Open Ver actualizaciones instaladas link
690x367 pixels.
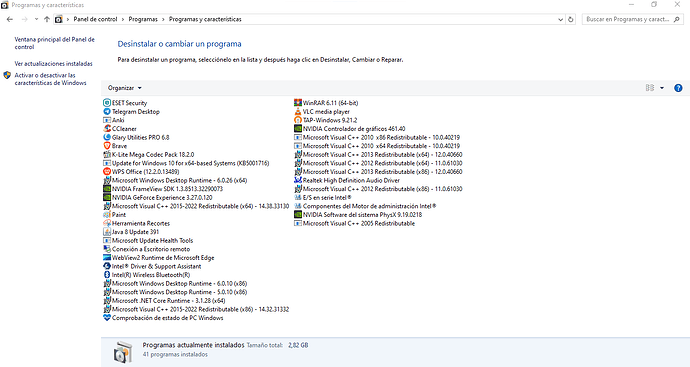[54, 64]
